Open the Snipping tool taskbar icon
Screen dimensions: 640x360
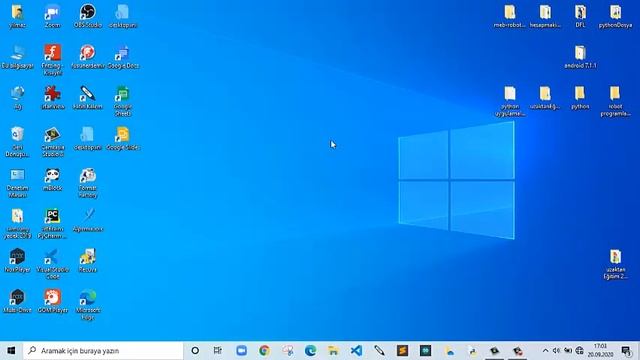pyautogui.click(x=287, y=351)
